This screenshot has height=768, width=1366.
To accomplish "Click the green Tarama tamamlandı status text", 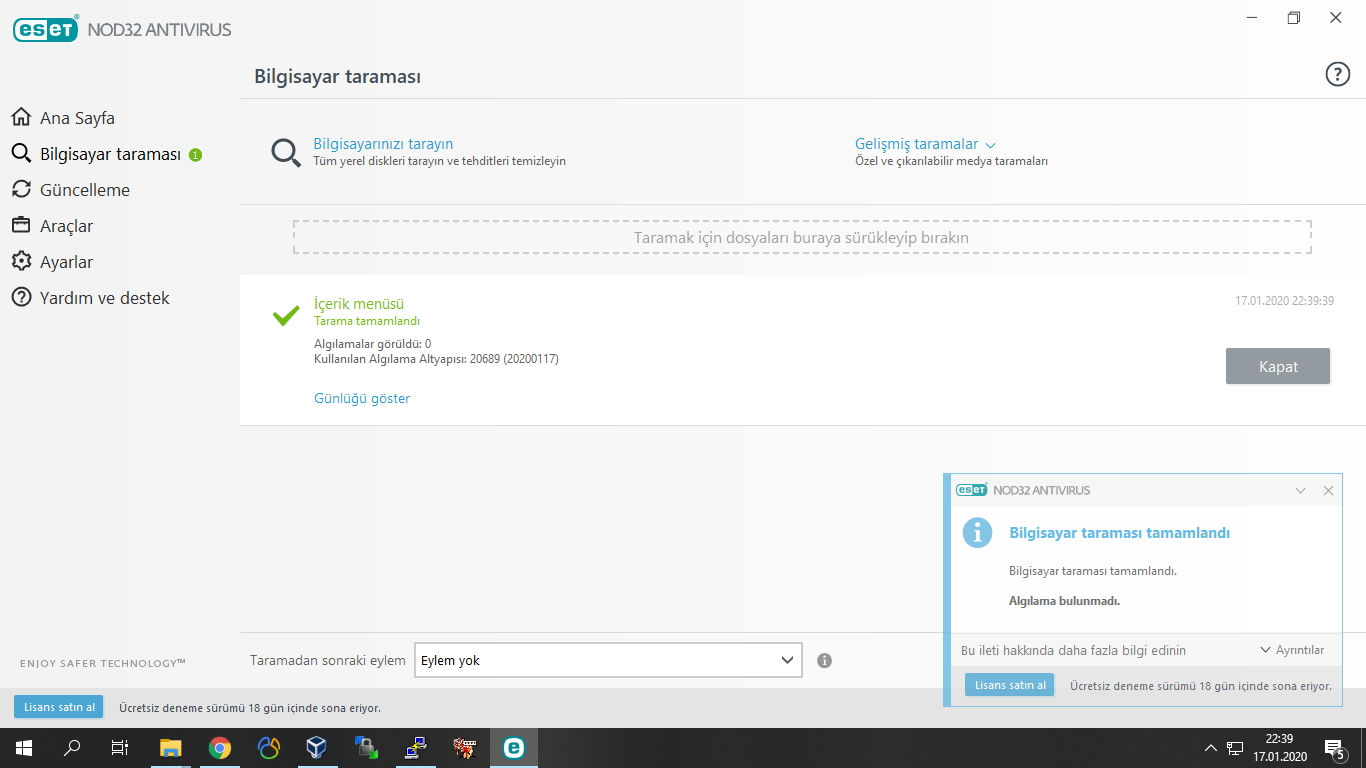I will [x=367, y=321].
